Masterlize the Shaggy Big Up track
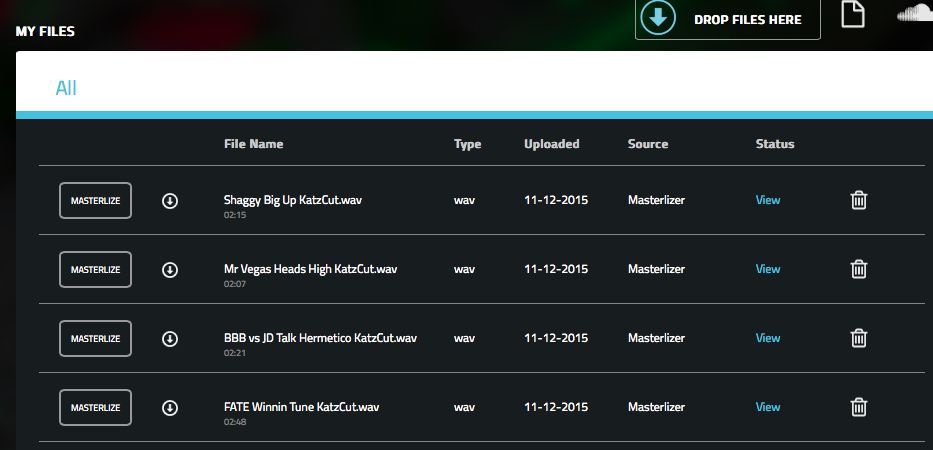 tap(95, 201)
